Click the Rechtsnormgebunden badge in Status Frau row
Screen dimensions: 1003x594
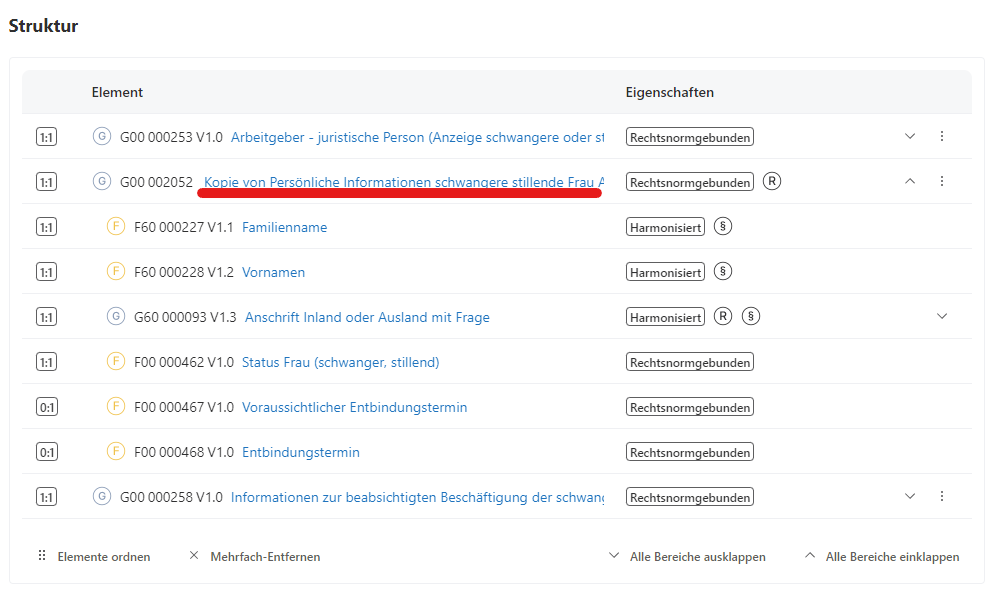tap(690, 362)
